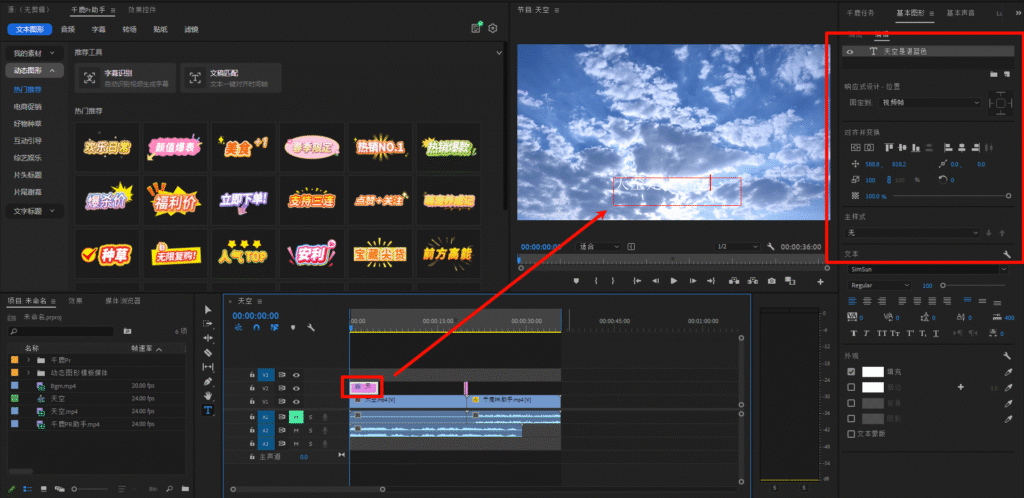Screen dimensions: 1024x498
Task: Select the Type tool in the toolbar
Action: tap(208, 410)
